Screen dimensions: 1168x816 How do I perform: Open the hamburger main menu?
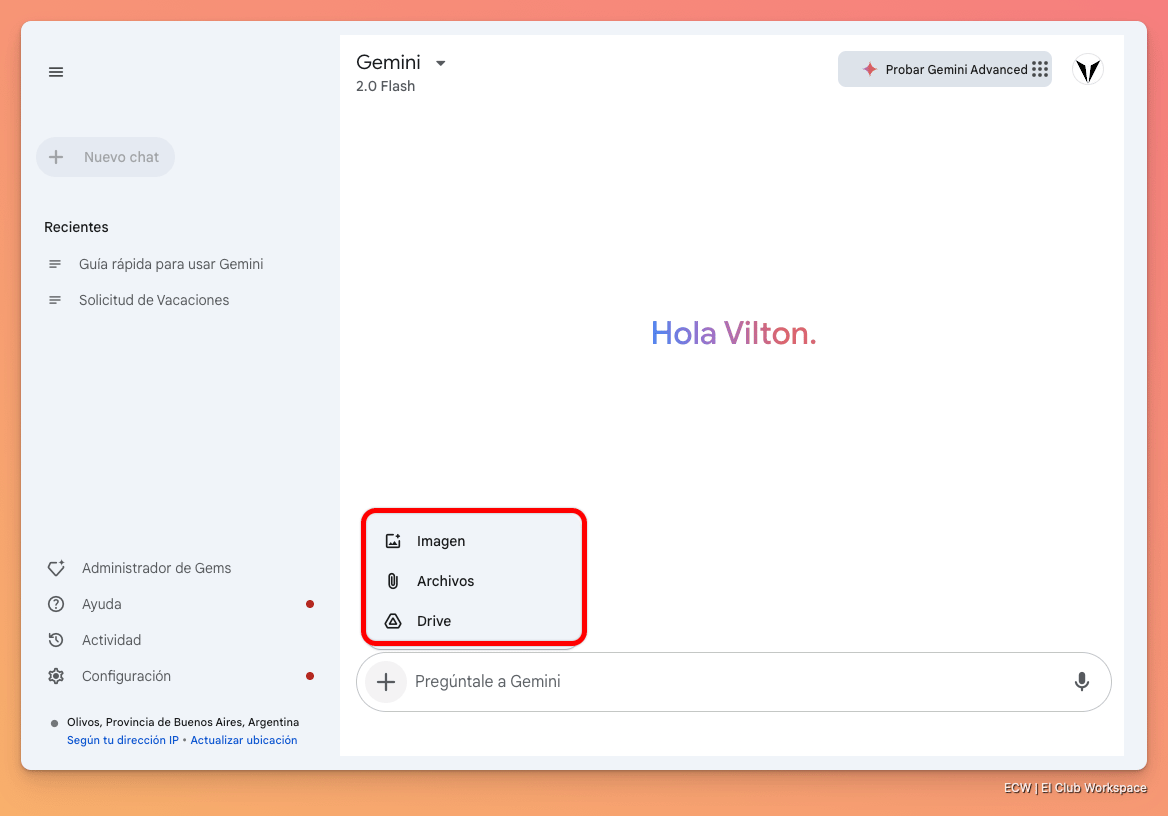tap(56, 72)
